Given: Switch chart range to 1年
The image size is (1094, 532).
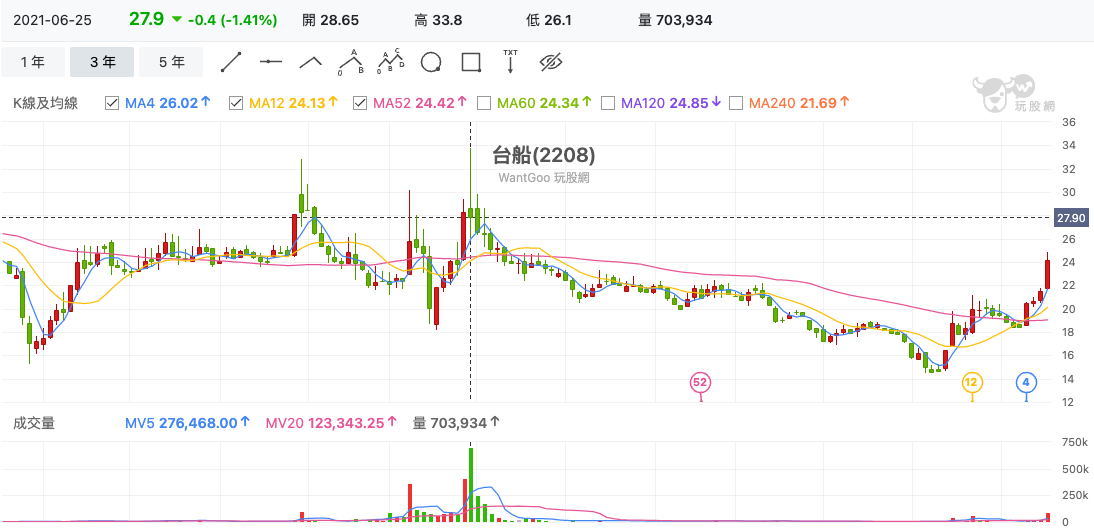Looking at the screenshot, I should tap(33, 62).
